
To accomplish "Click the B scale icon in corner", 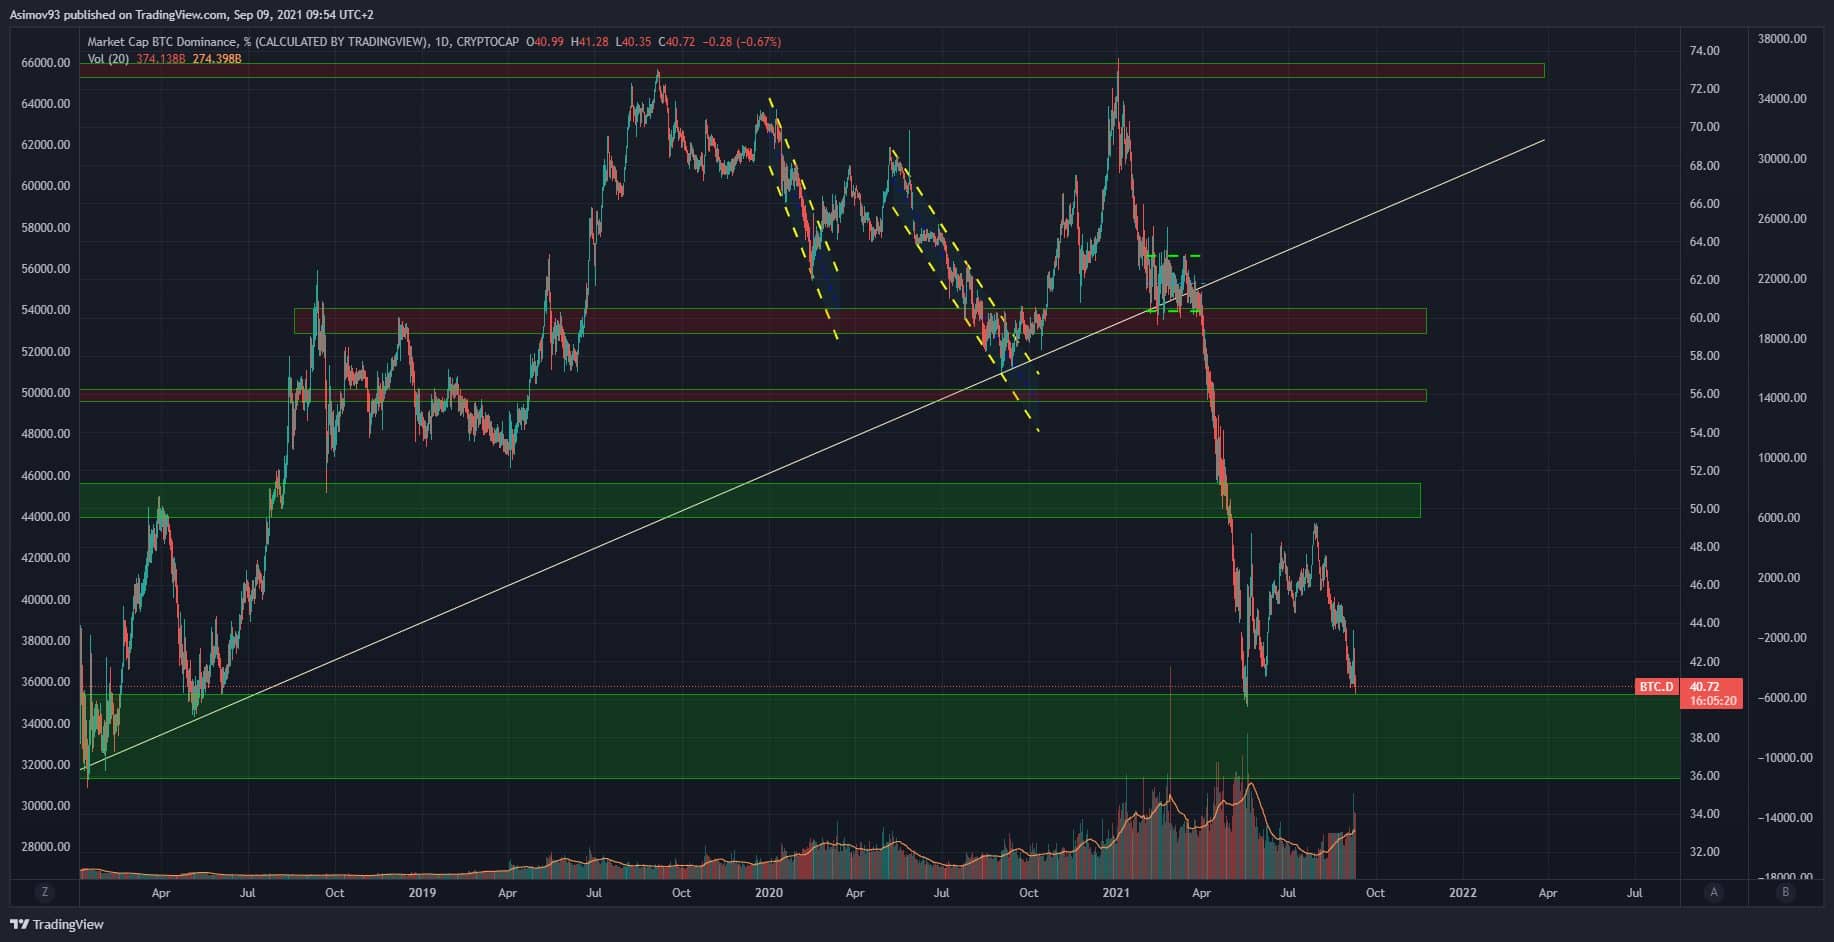I will tap(1786, 892).
